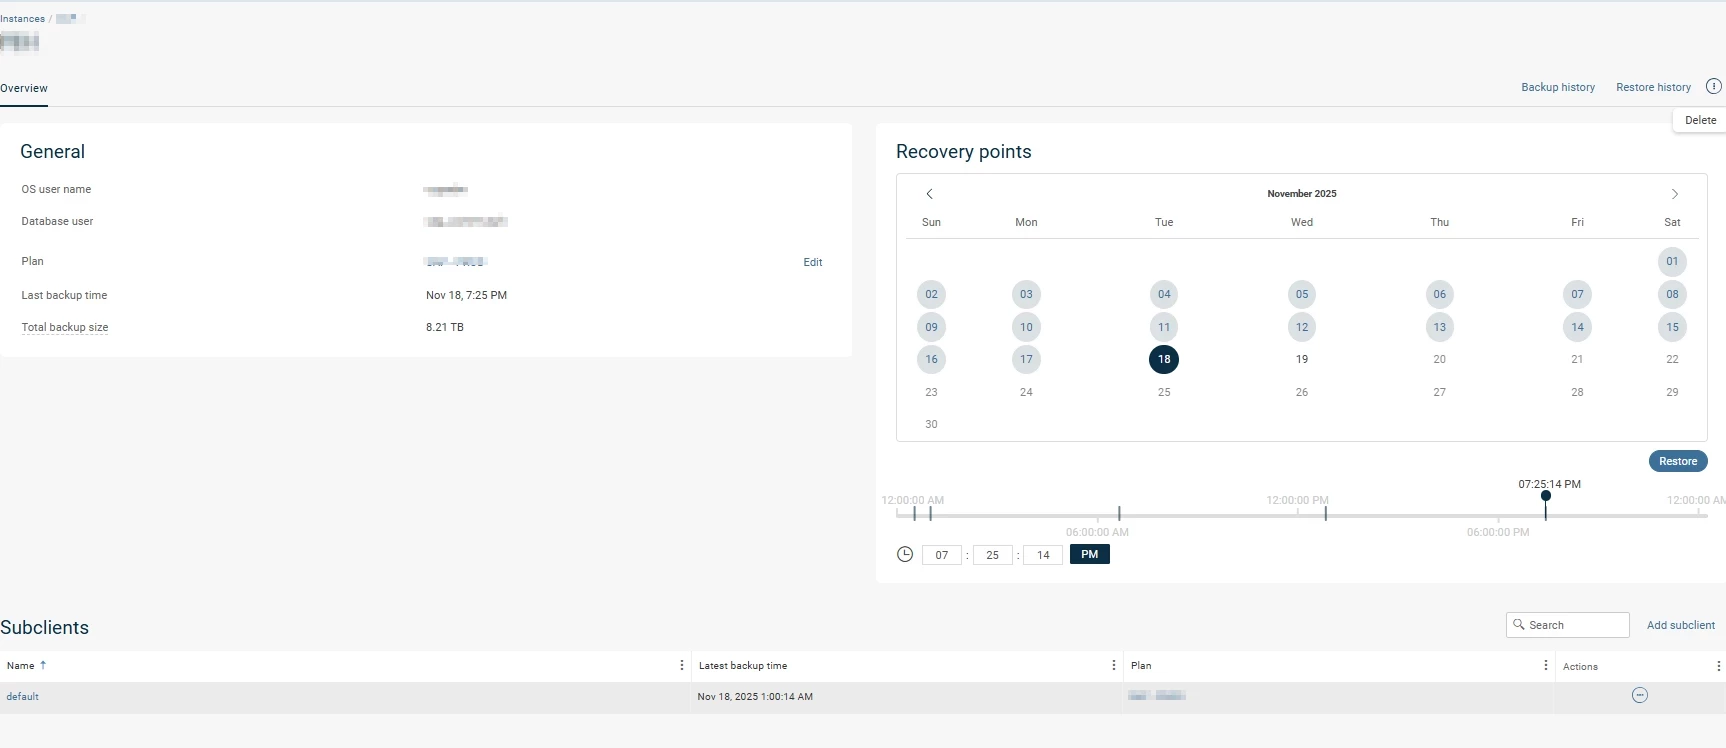The height and width of the screenshot is (748, 1726).
Task: Open Latest backup time column options menu
Action: (x=1114, y=666)
